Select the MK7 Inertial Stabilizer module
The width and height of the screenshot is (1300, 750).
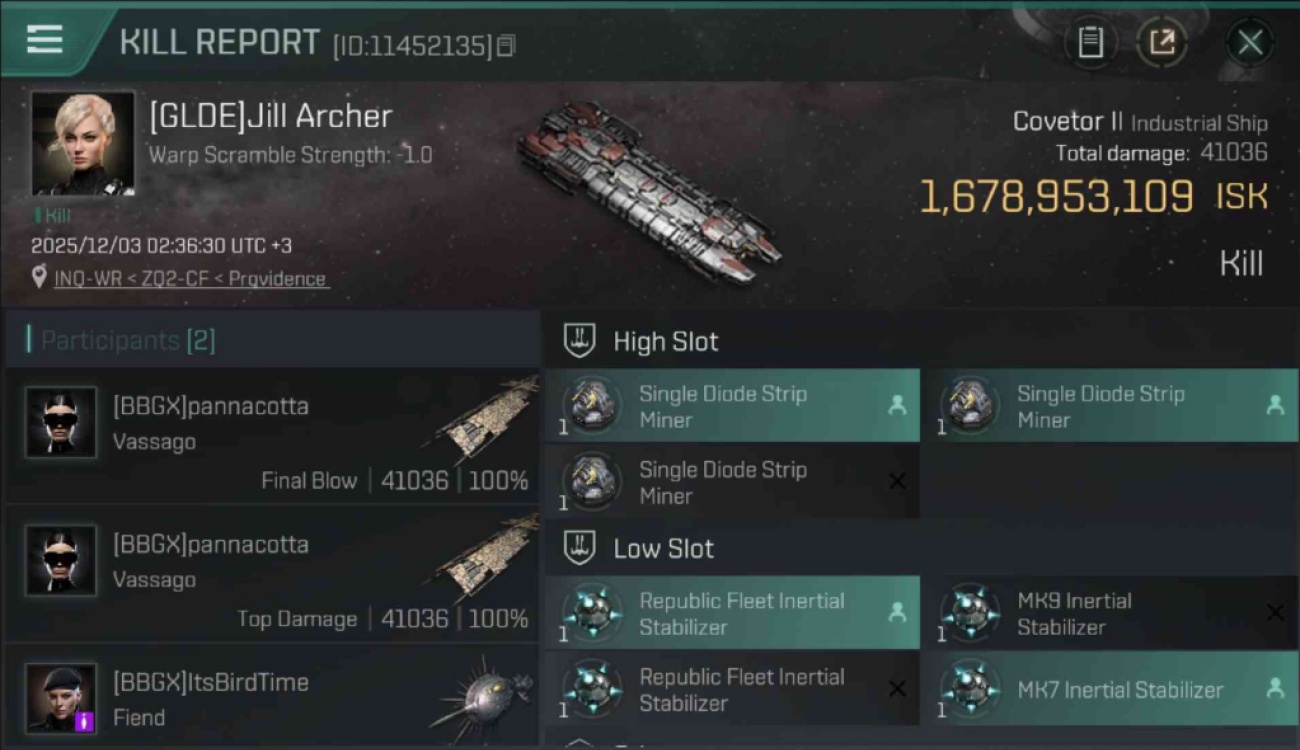pos(1108,689)
